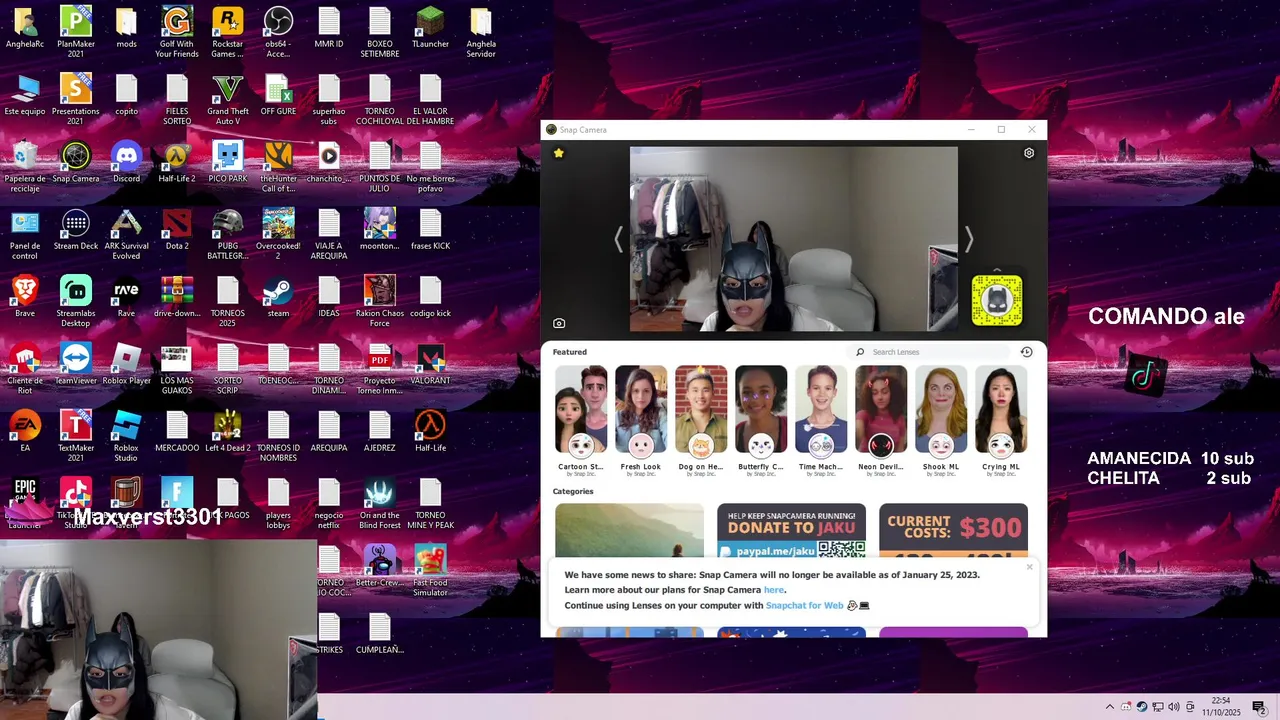The width and height of the screenshot is (1280, 720).
Task: Open the Left 4 Dead 2 icon
Action: coord(228,432)
